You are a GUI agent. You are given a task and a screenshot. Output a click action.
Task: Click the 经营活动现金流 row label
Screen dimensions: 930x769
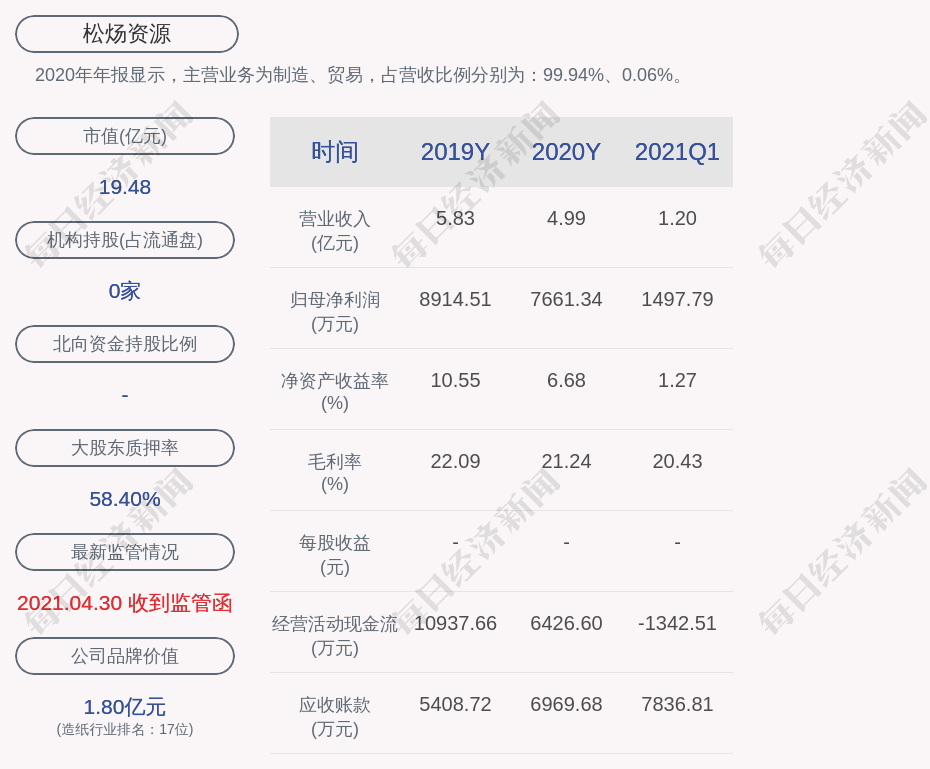coord(335,635)
